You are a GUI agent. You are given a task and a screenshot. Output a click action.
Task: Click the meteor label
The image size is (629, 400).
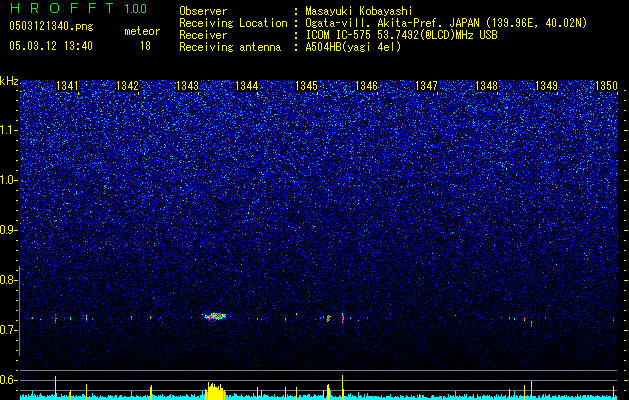(x=142, y=31)
